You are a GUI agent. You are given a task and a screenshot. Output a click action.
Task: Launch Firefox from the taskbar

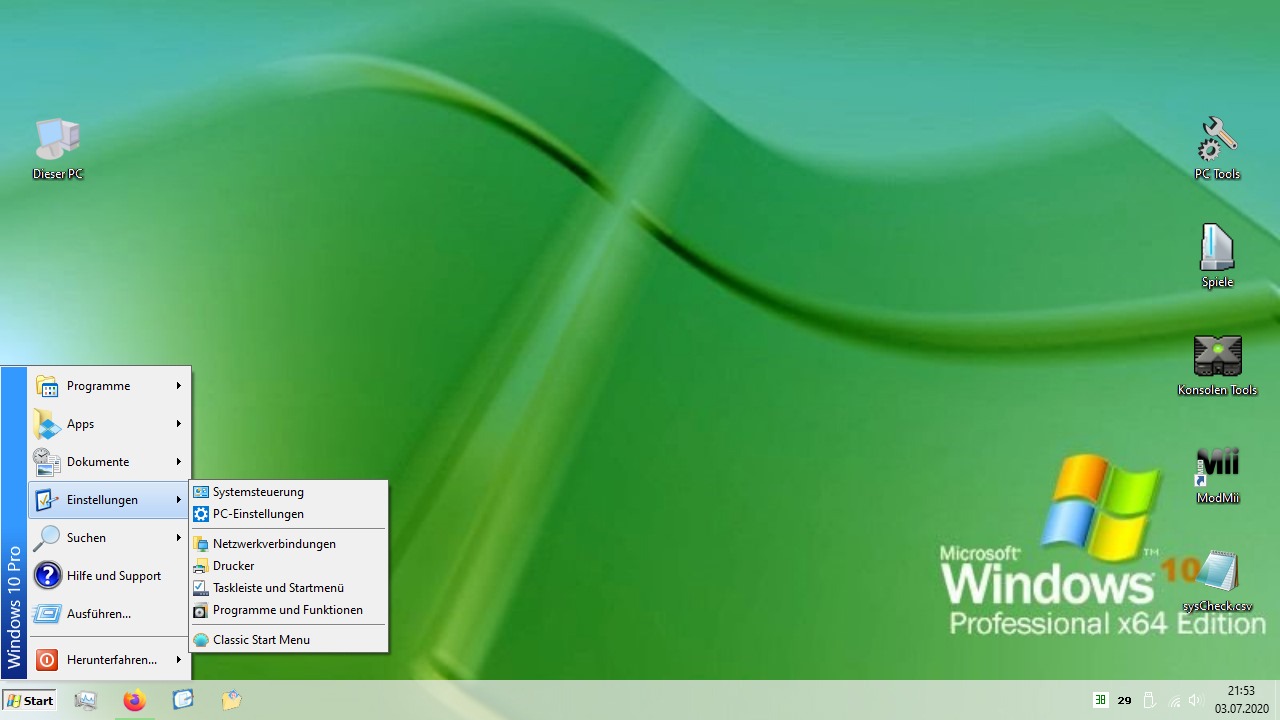tap(134, 700)
